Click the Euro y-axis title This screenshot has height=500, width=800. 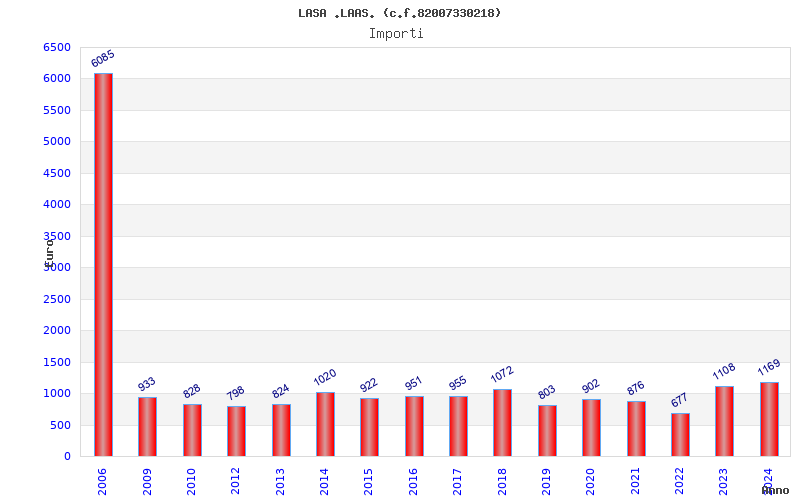[49, 253]
